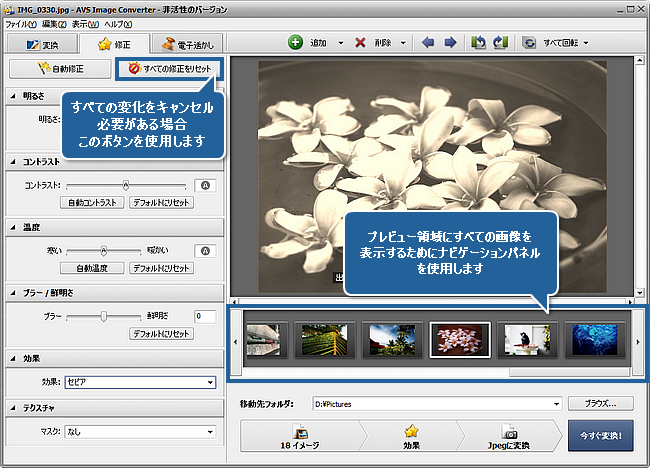Click the Rotate All (すべて回転) icon
The height and width of the screenshot is (468, 650).
[x=529, y=43]
